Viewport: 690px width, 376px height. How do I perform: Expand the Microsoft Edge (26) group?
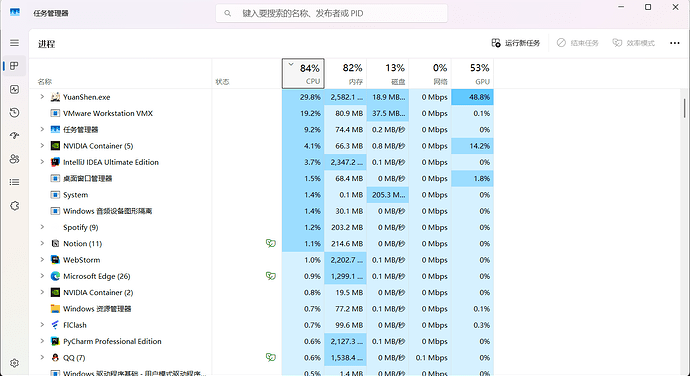point(42,276)
